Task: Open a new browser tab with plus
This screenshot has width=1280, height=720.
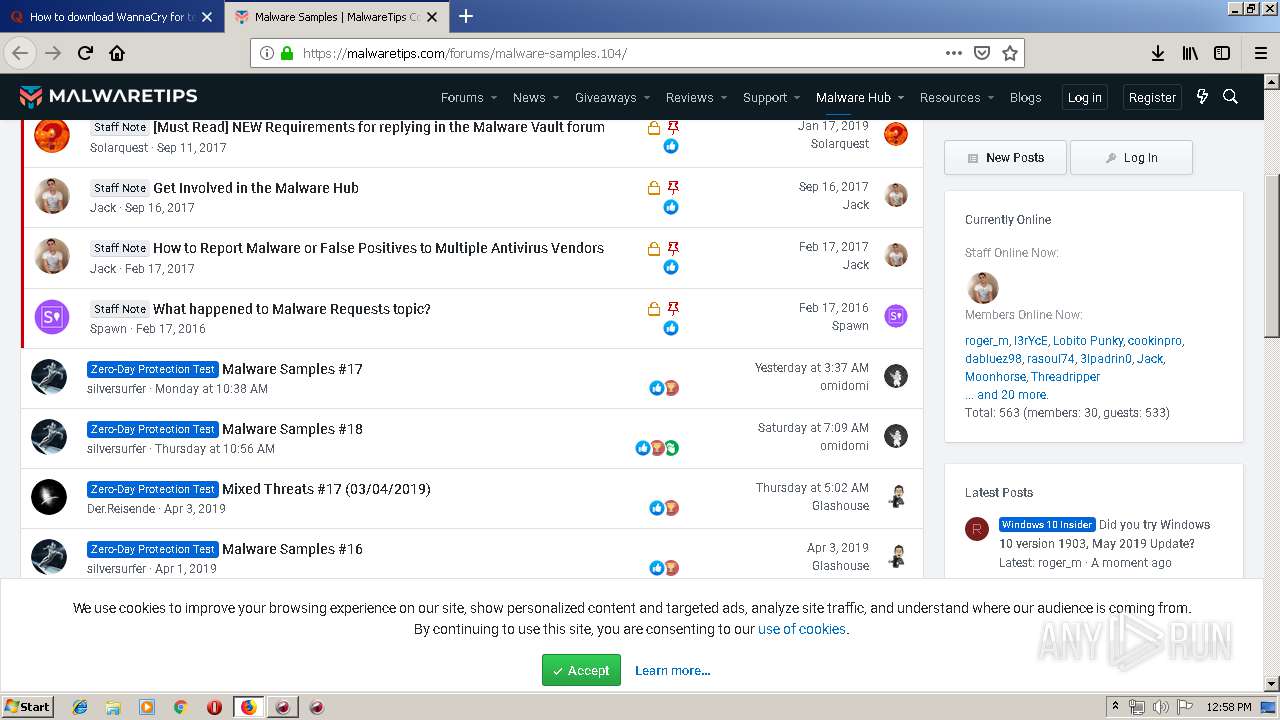Action: [x=465, y=16]
